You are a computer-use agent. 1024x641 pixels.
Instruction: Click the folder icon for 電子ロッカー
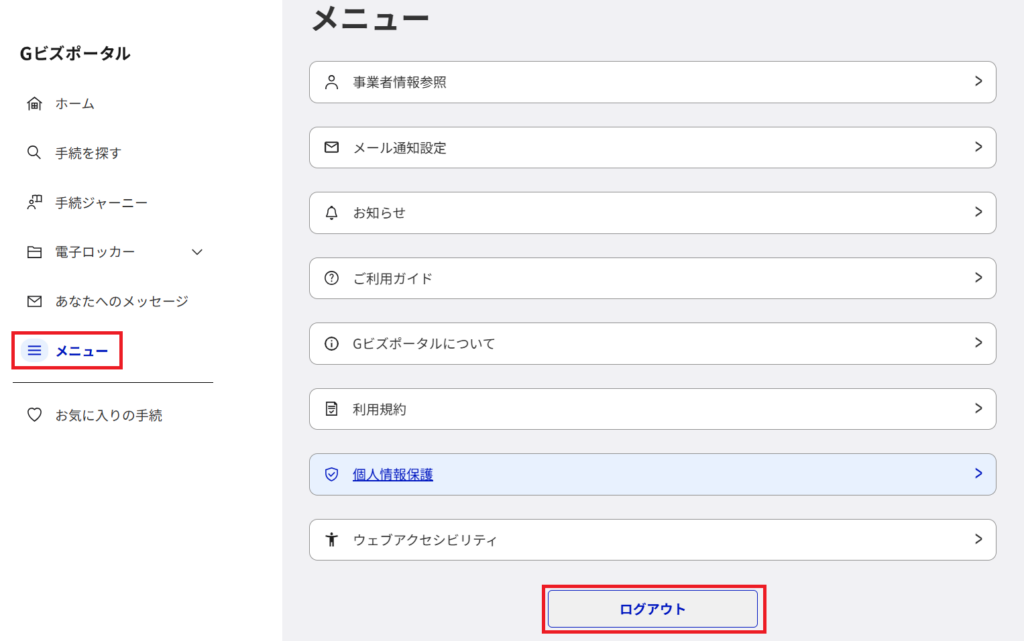tap(35, 252)
